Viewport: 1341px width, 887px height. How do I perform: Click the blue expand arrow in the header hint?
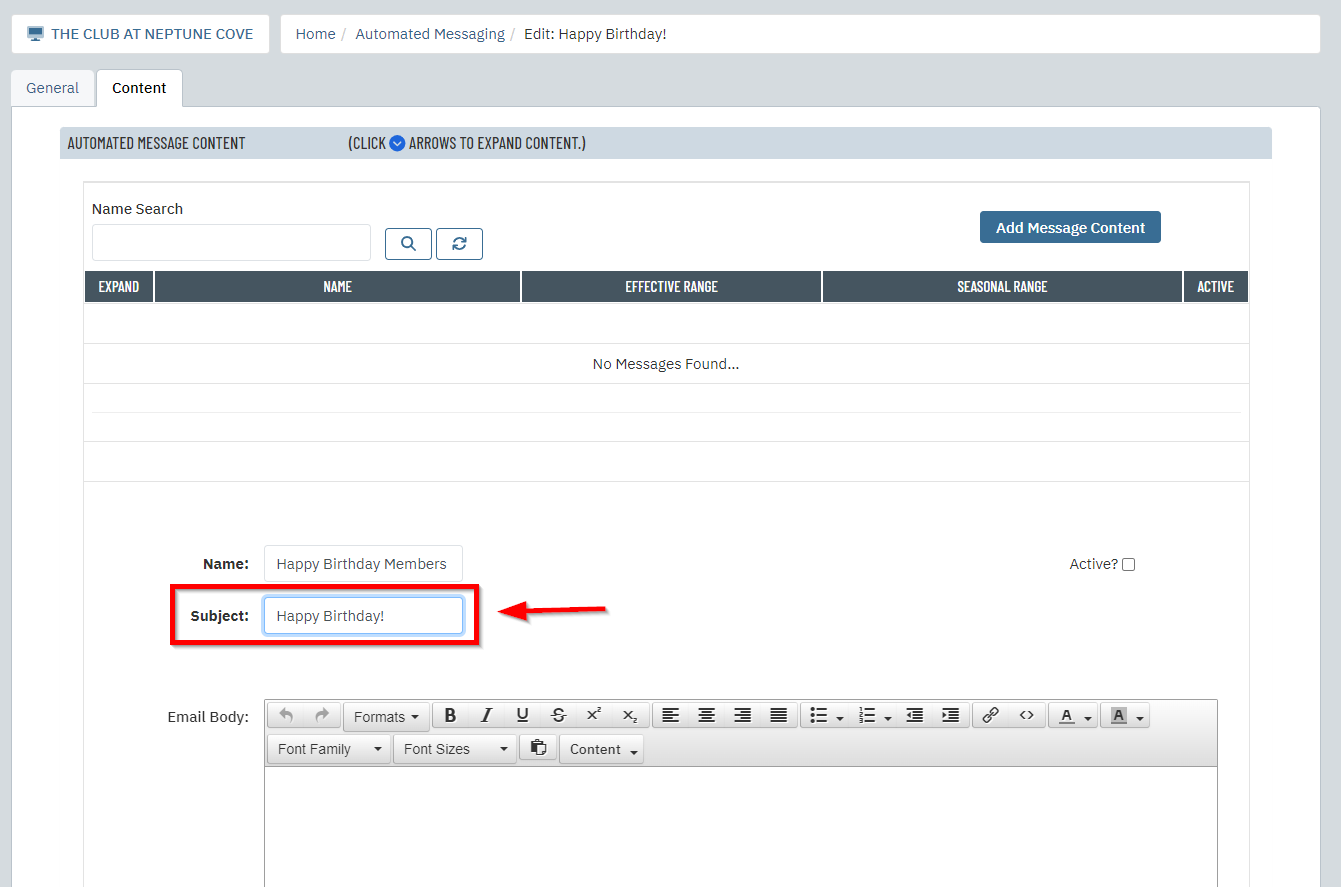tap(397, 143)
